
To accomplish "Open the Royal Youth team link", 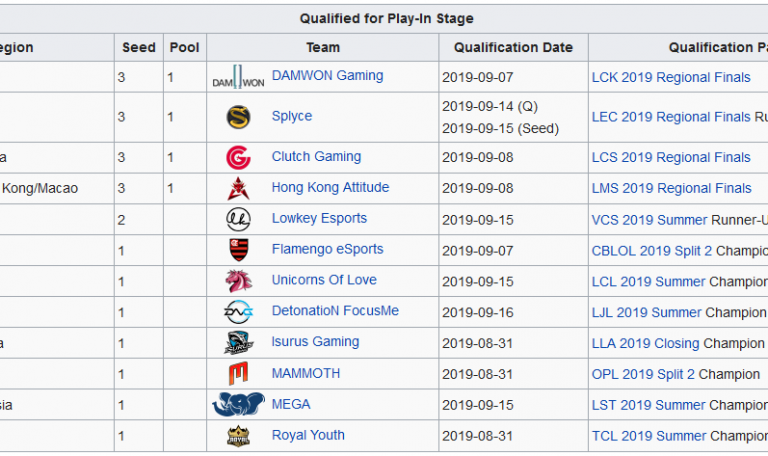I will click(308, 435).
